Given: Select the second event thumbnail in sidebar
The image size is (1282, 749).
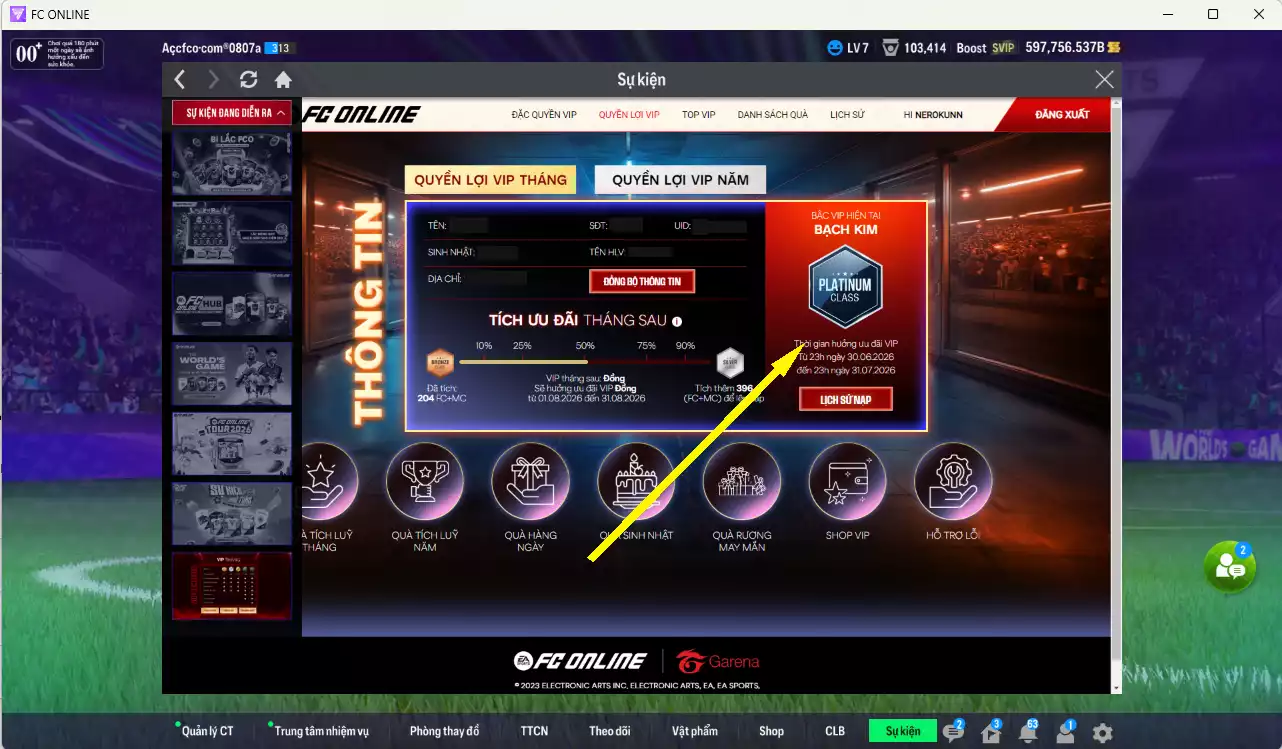Looking at the screenshot, I should [232, 234].
